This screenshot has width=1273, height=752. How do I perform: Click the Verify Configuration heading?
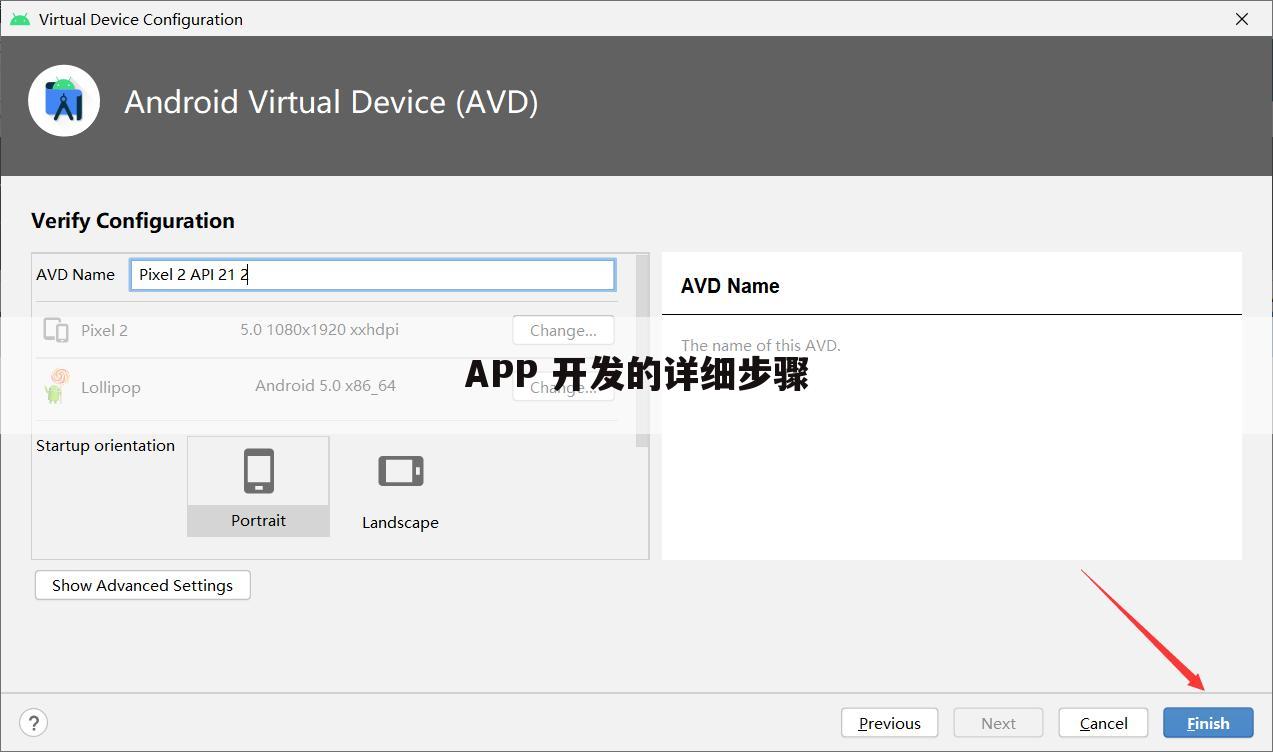tap(133, 220)
